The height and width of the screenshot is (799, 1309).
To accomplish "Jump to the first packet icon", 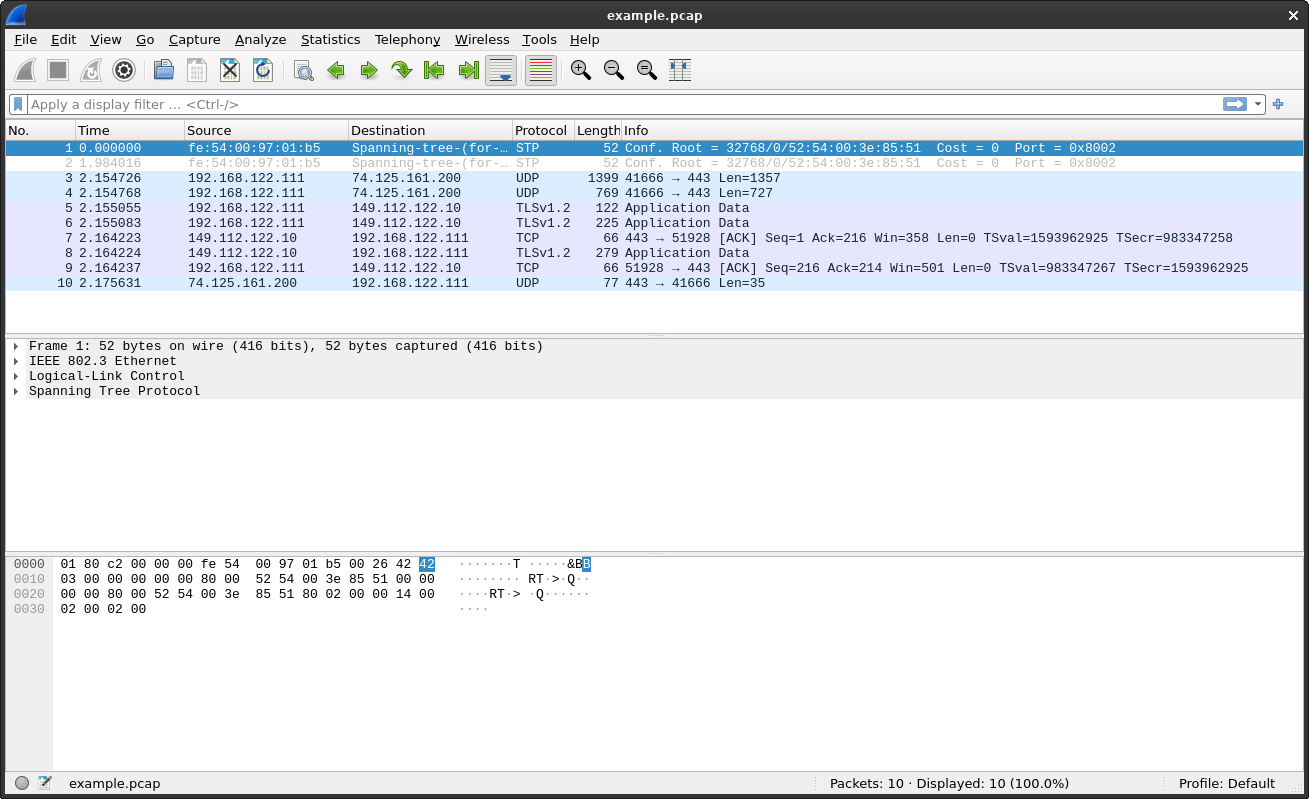I will (434, 70).
